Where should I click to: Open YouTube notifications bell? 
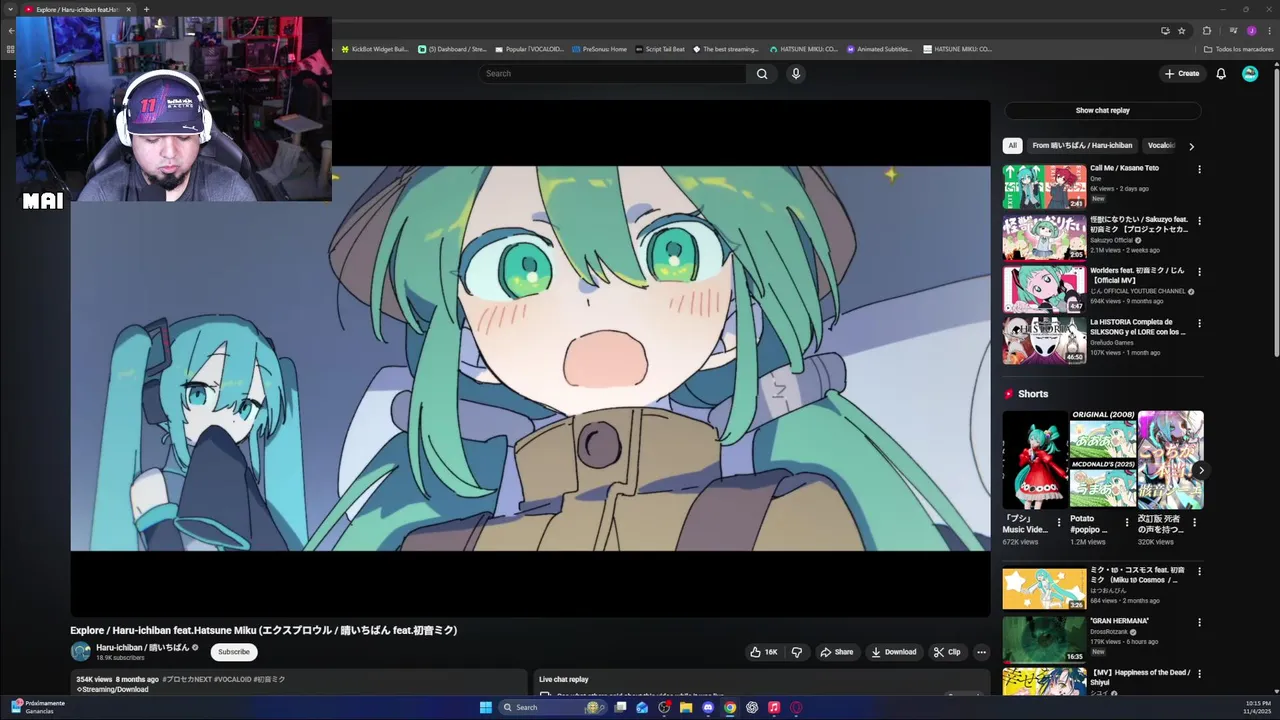pyautogui.click(x=1221, y=73)
